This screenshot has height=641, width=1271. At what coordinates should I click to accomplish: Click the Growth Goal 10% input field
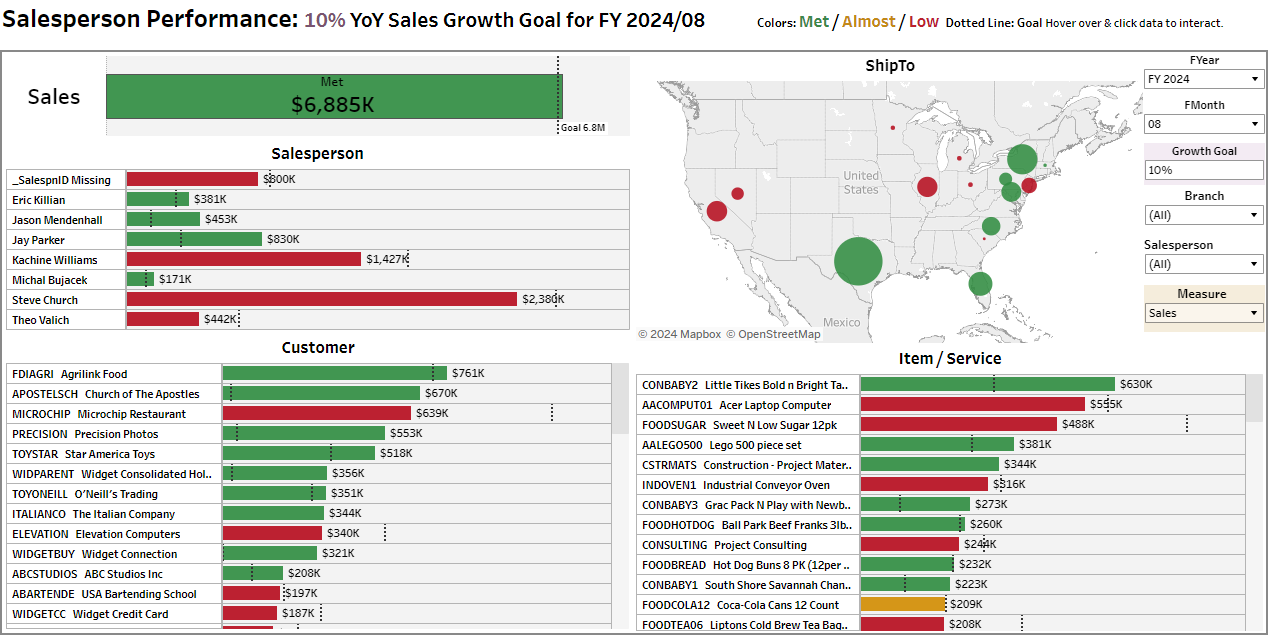[1203, 170]
